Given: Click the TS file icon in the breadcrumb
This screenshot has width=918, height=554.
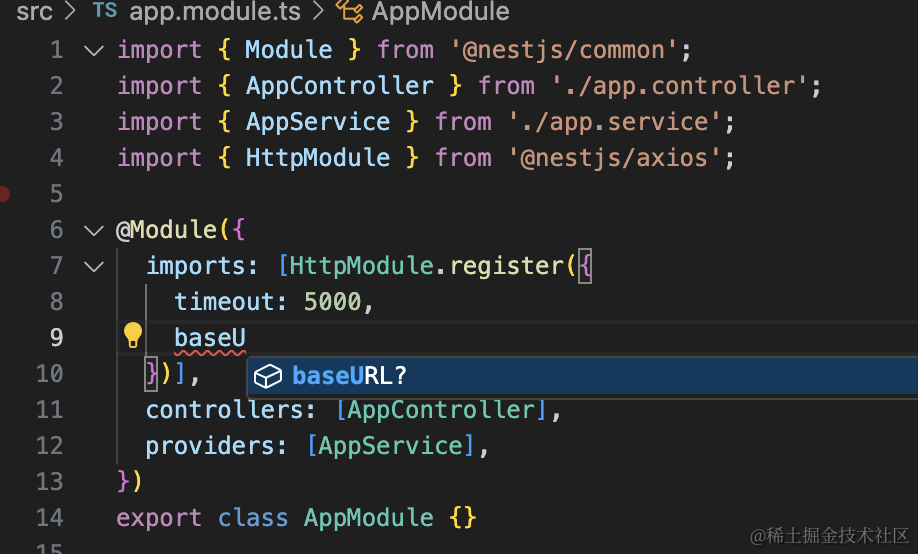Looking at the screenshot, I should [x=104, y=12].
